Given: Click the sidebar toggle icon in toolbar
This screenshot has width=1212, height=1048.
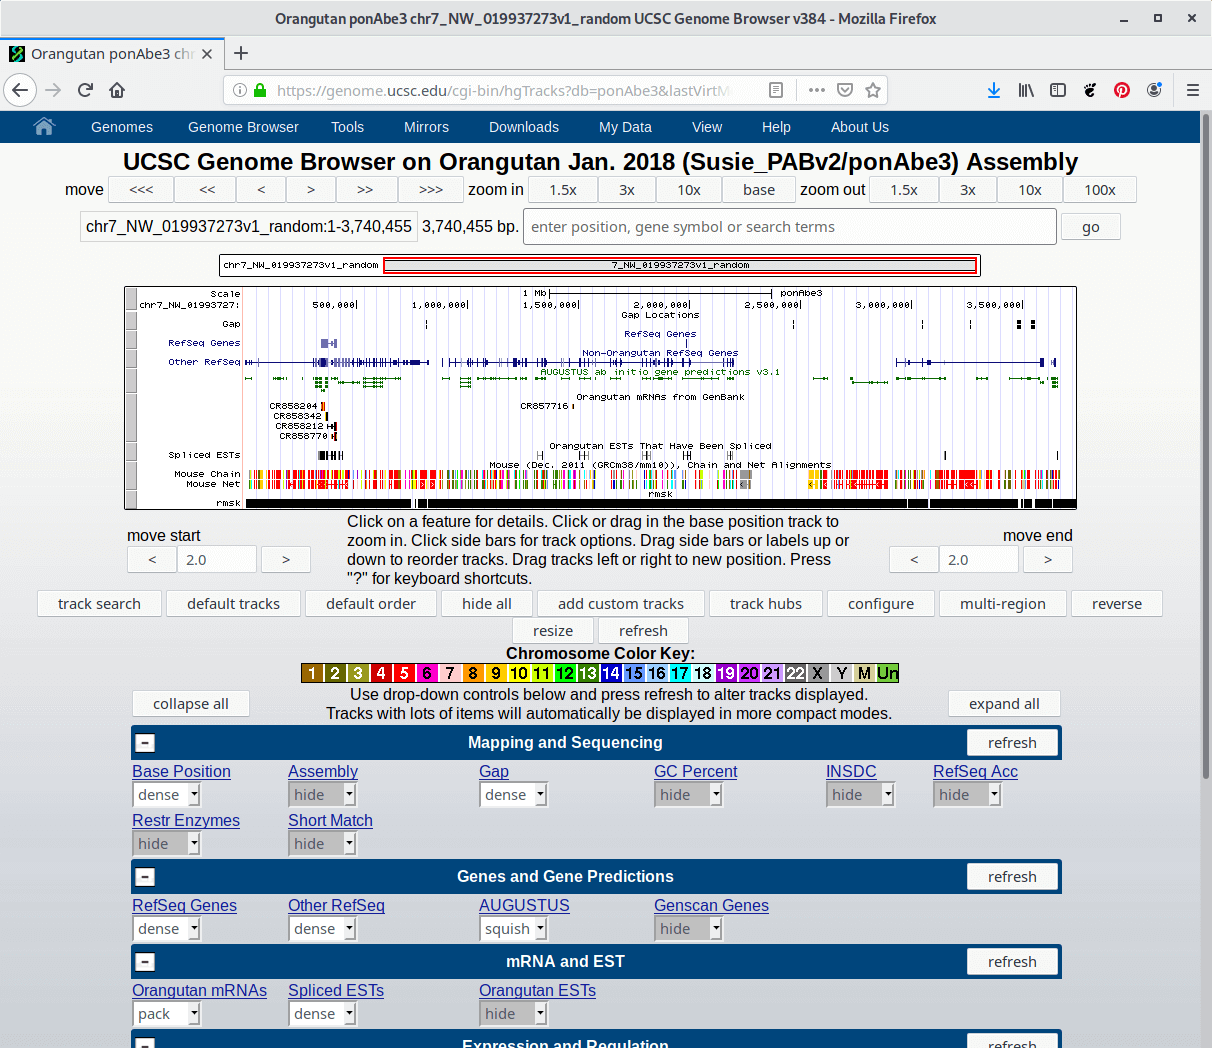Looking at the screenshot, I should [1058, 90].
